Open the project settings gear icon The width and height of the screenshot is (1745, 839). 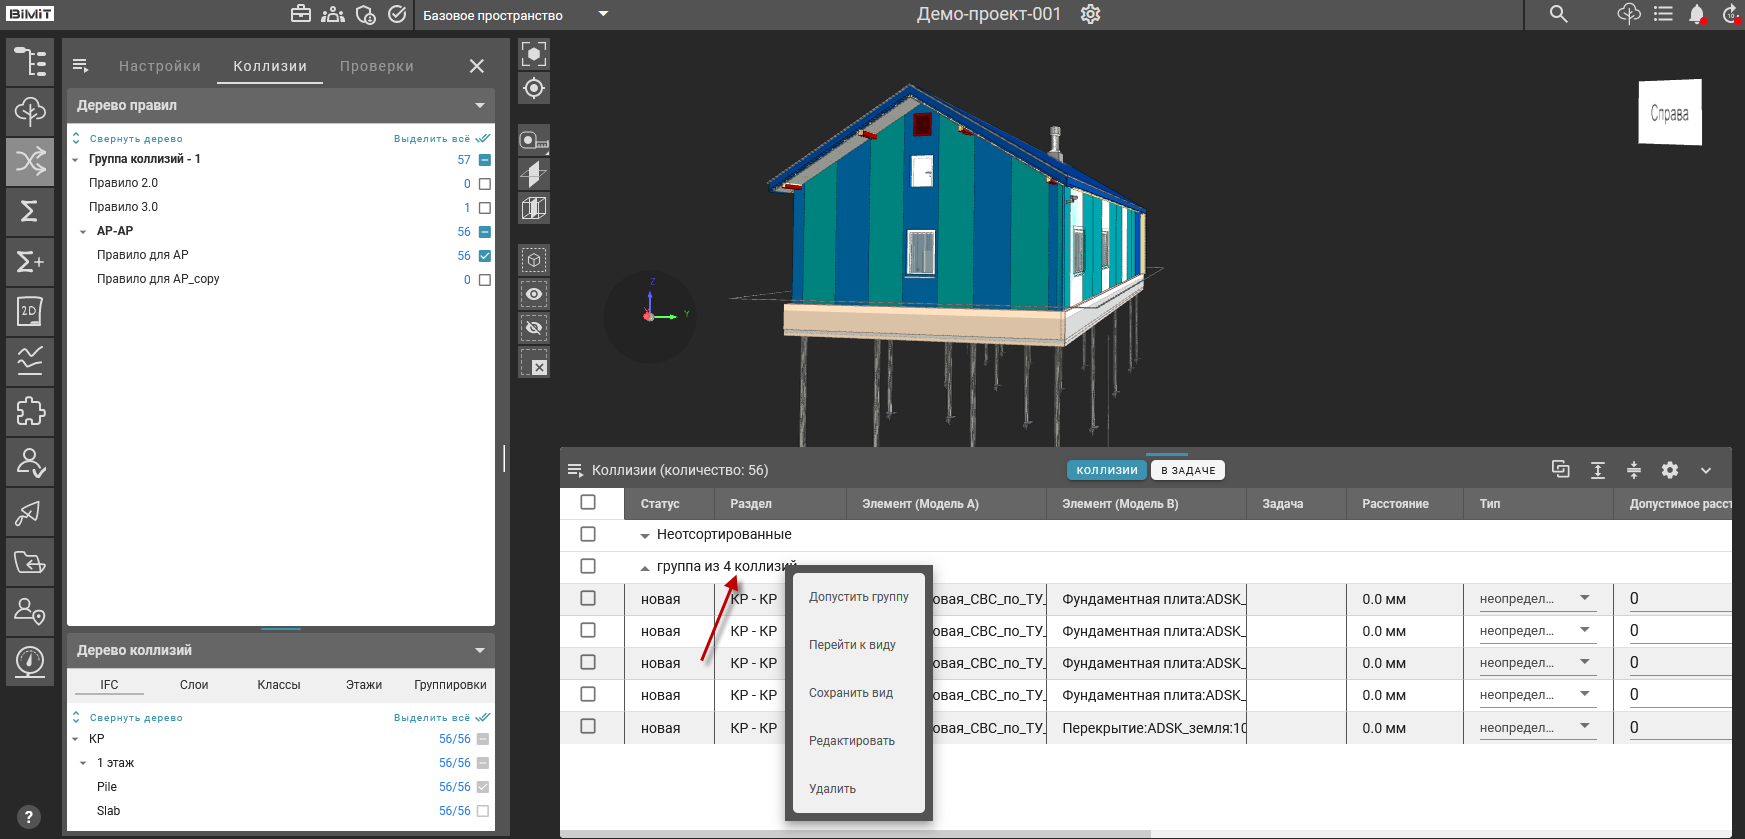coord(1090,14)
